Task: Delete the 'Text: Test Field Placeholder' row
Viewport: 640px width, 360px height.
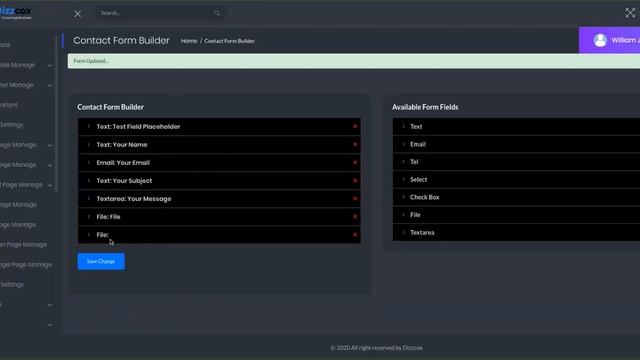Action: [355, 127]
